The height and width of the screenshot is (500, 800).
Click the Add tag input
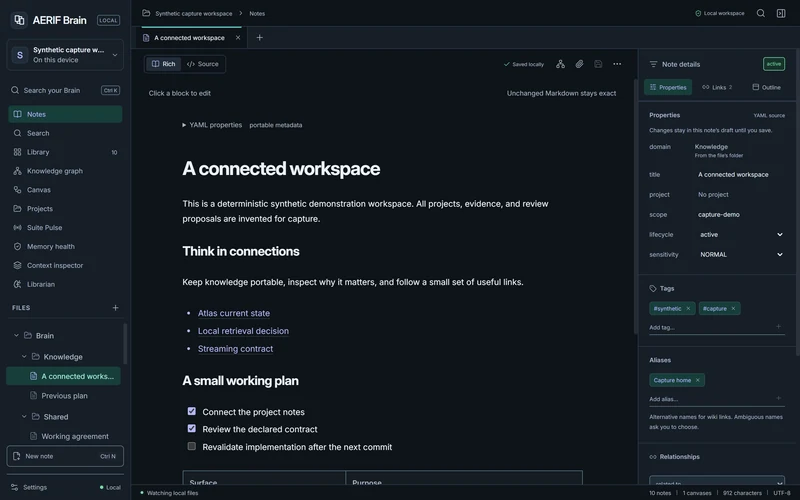(712, 328)
